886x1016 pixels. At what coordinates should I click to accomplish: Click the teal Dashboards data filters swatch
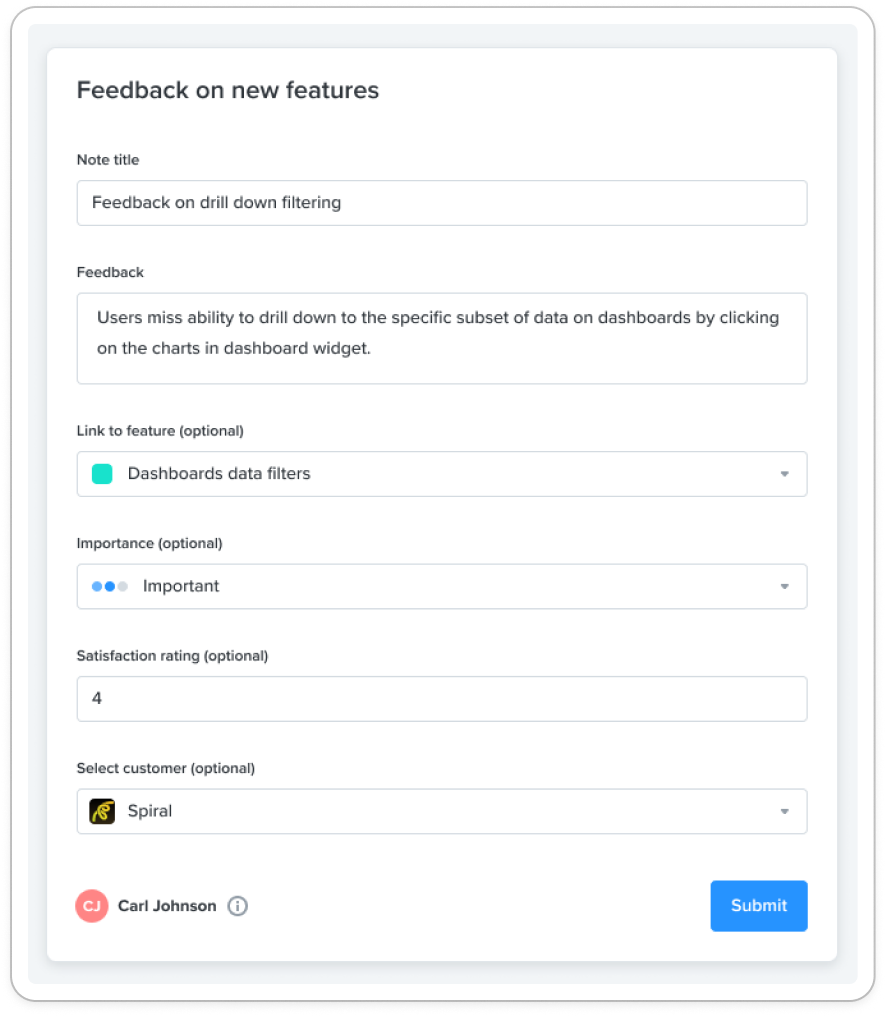102,474
